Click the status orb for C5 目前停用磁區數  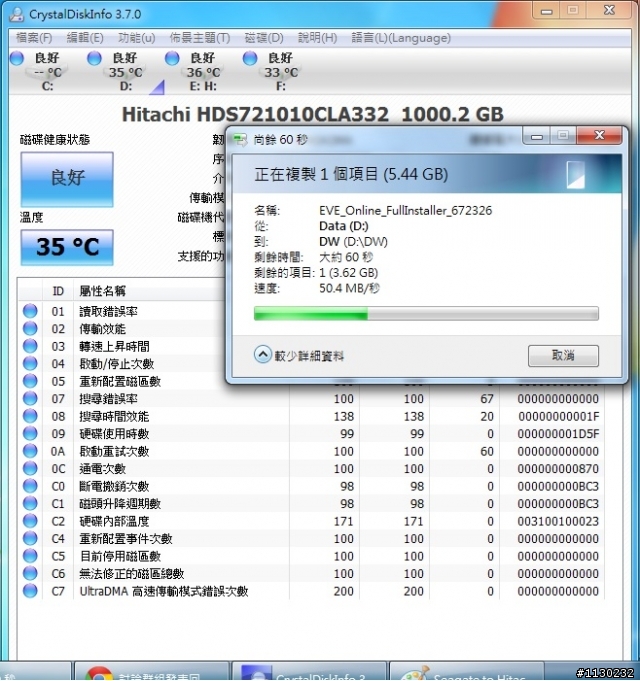[30, 556]
